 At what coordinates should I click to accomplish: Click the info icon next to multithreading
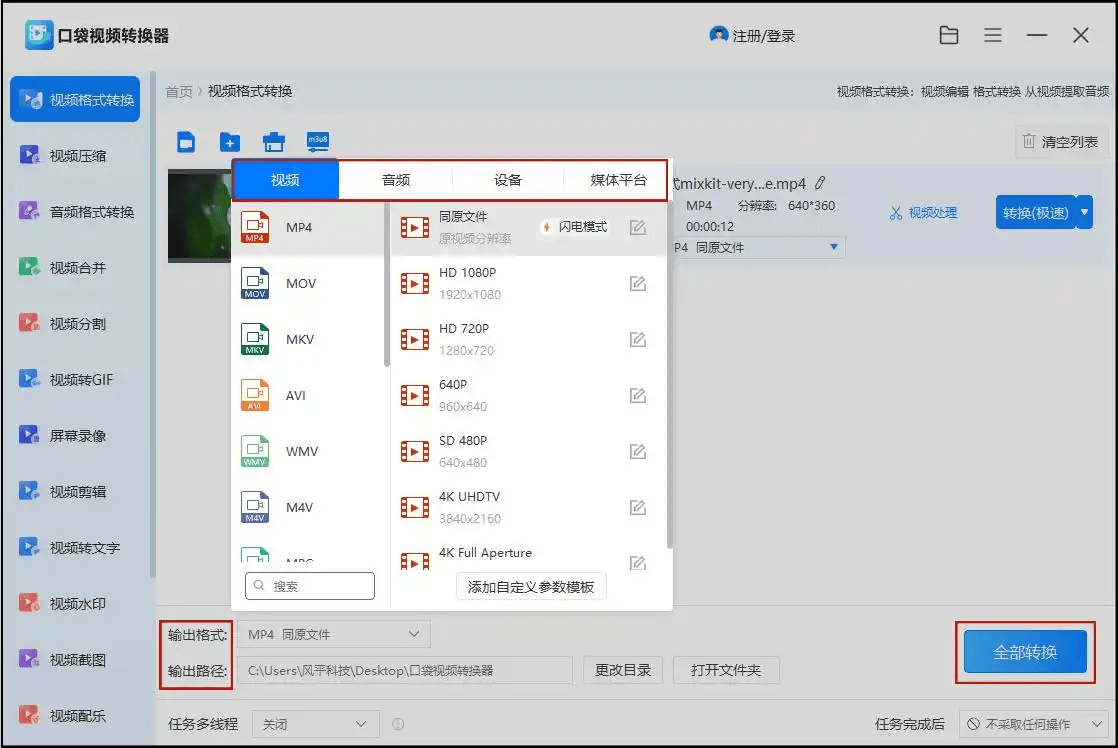tap(398, 724)
